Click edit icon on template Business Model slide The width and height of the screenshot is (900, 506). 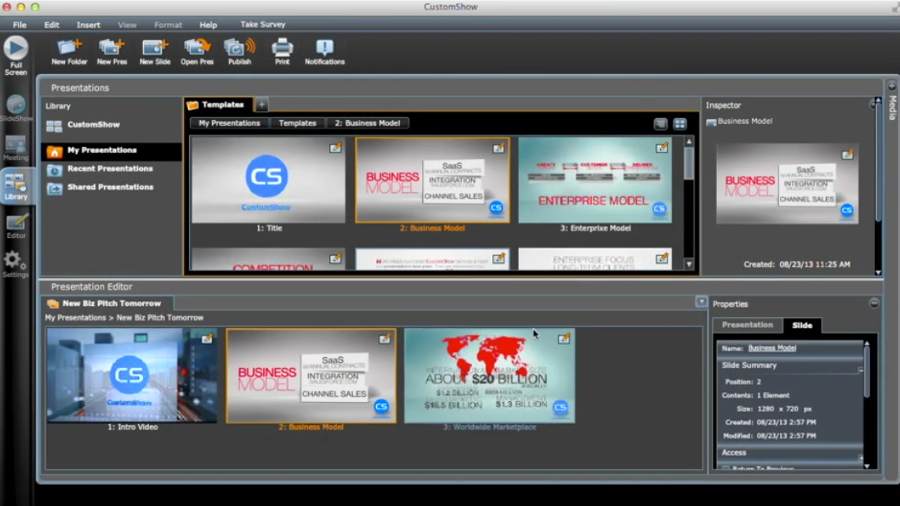[x=498, y=148]
